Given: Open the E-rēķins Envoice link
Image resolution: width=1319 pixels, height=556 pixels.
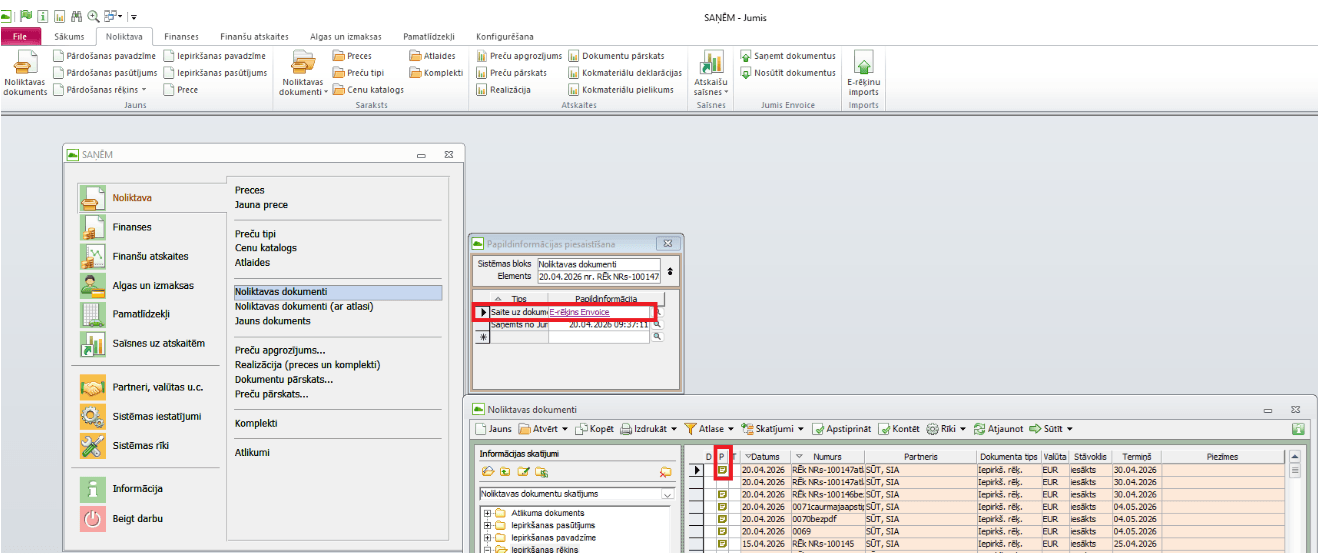Looking at the screenshot, I should 579,312.
